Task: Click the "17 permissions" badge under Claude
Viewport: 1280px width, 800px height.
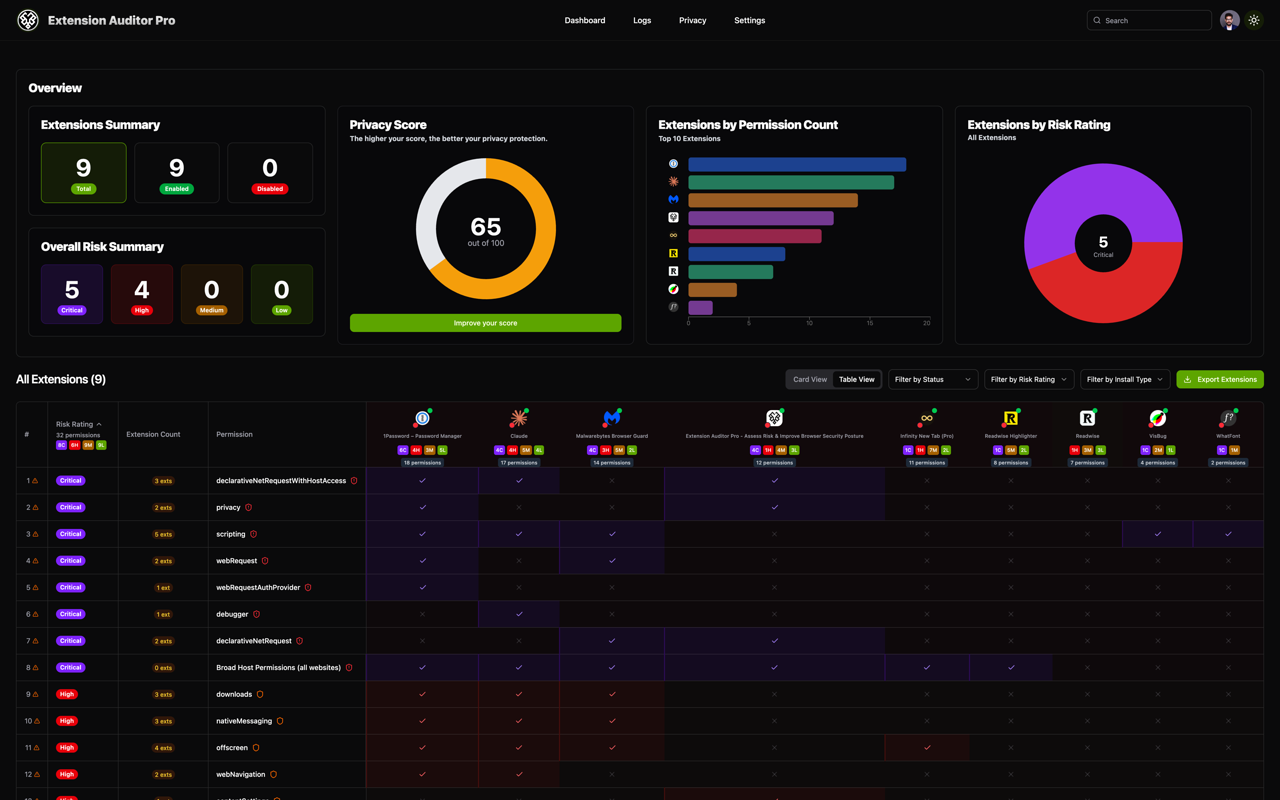Action: coord(518,463)
